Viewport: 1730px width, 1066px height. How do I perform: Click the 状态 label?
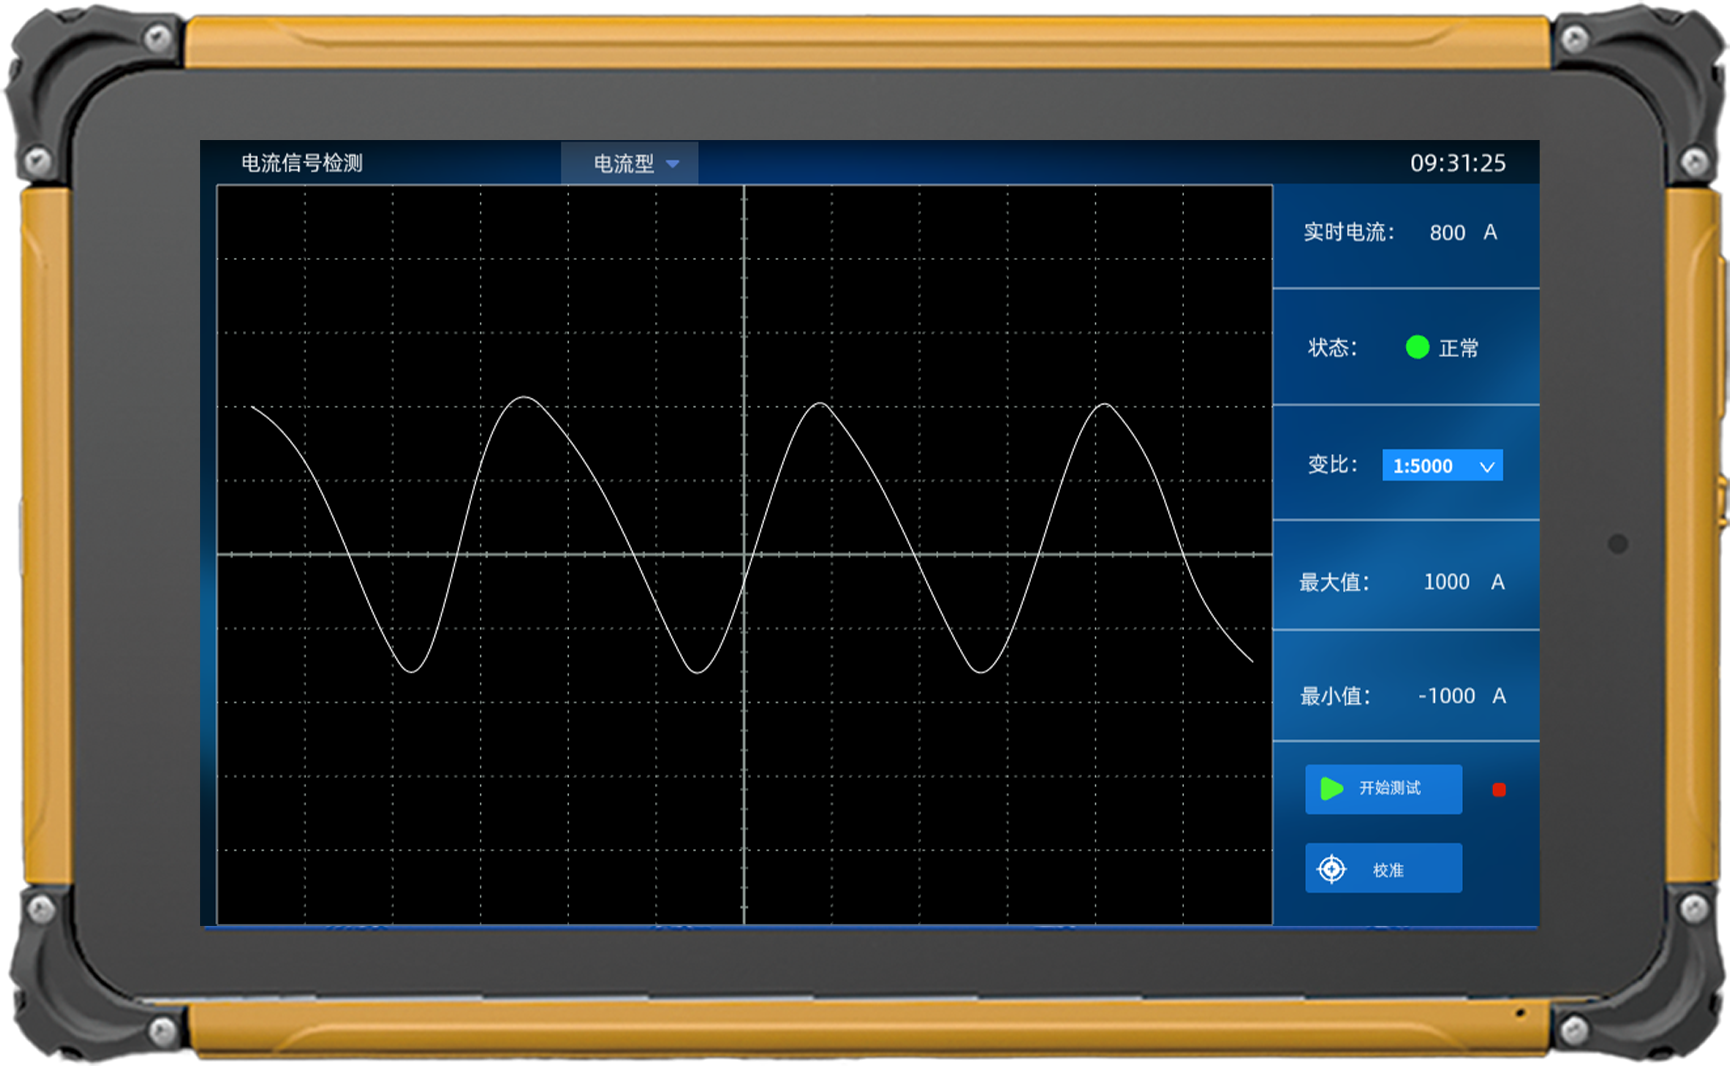click(1332, 348)
